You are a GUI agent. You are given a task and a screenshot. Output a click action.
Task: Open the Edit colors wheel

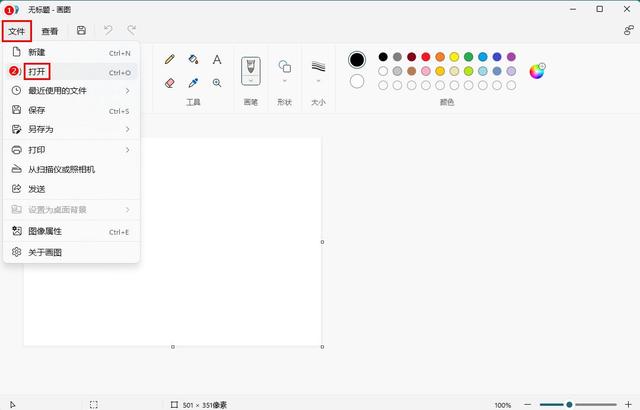tap(537, 71)
